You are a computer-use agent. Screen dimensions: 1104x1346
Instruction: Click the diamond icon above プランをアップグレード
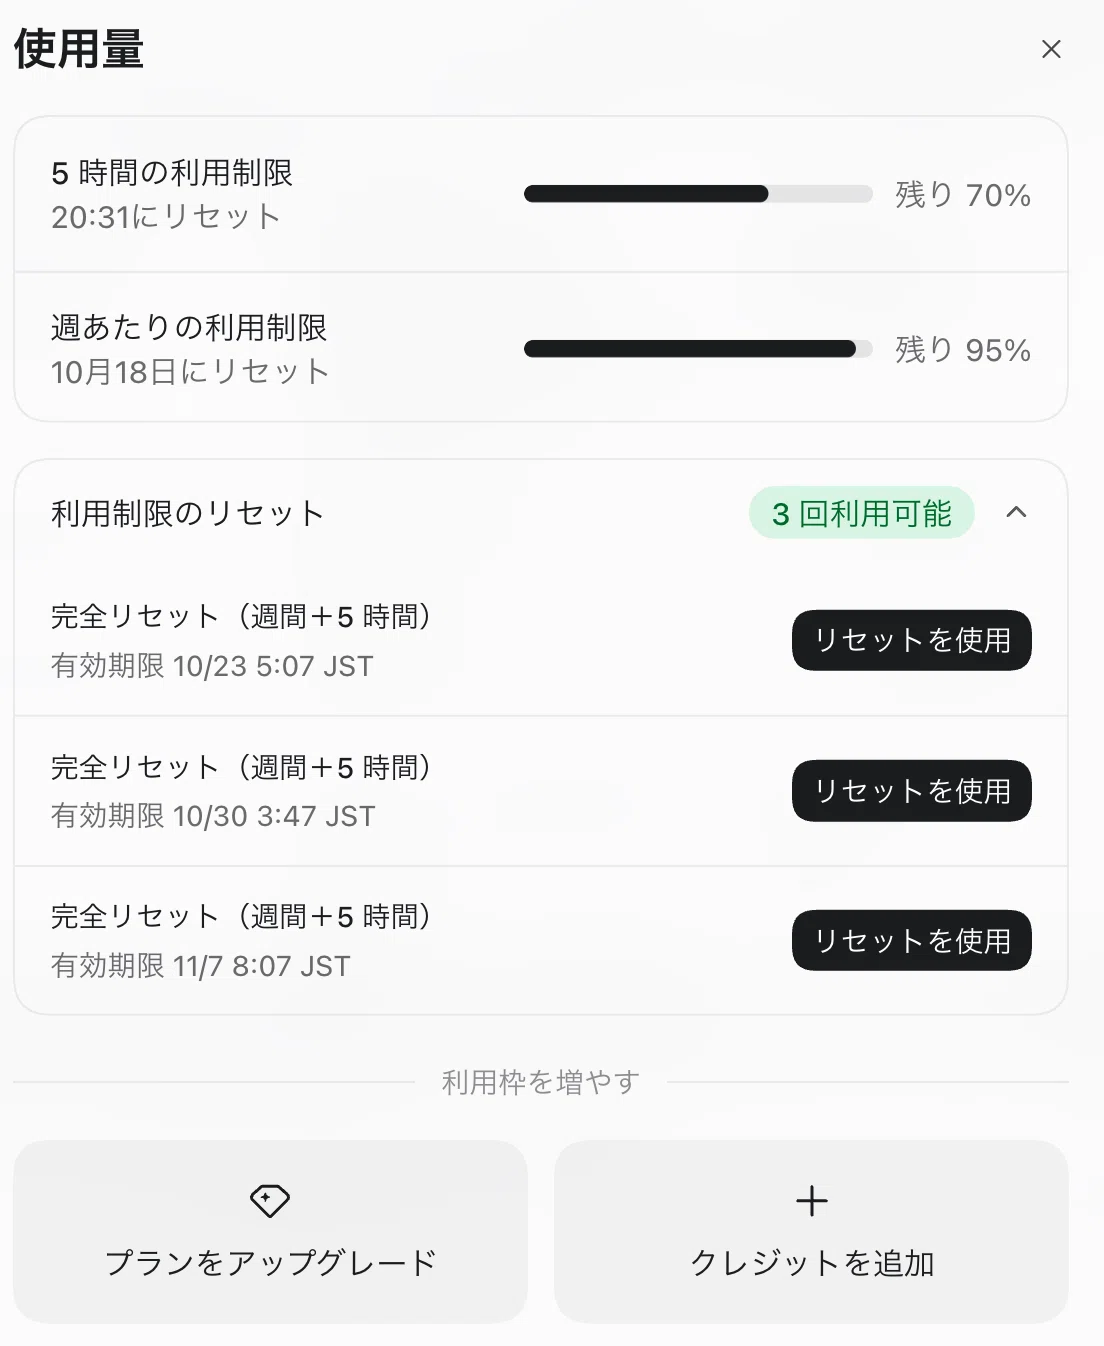(270, 1201)
